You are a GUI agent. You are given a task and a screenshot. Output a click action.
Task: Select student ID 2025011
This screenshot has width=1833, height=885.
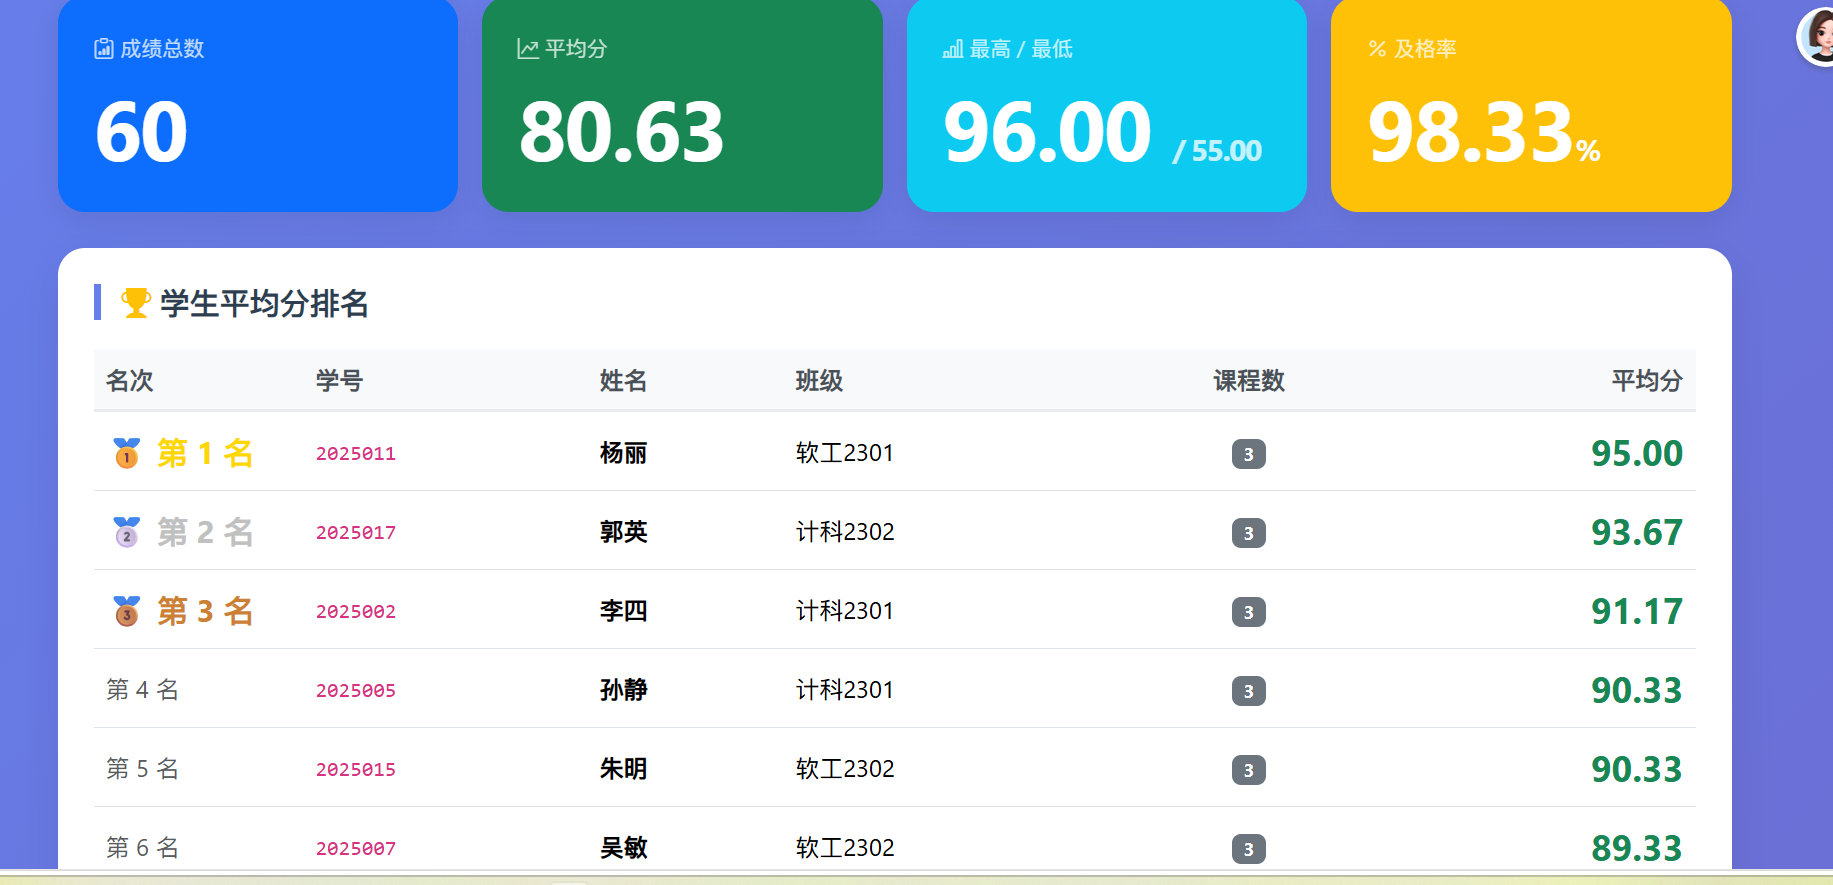tap(356, 454)
